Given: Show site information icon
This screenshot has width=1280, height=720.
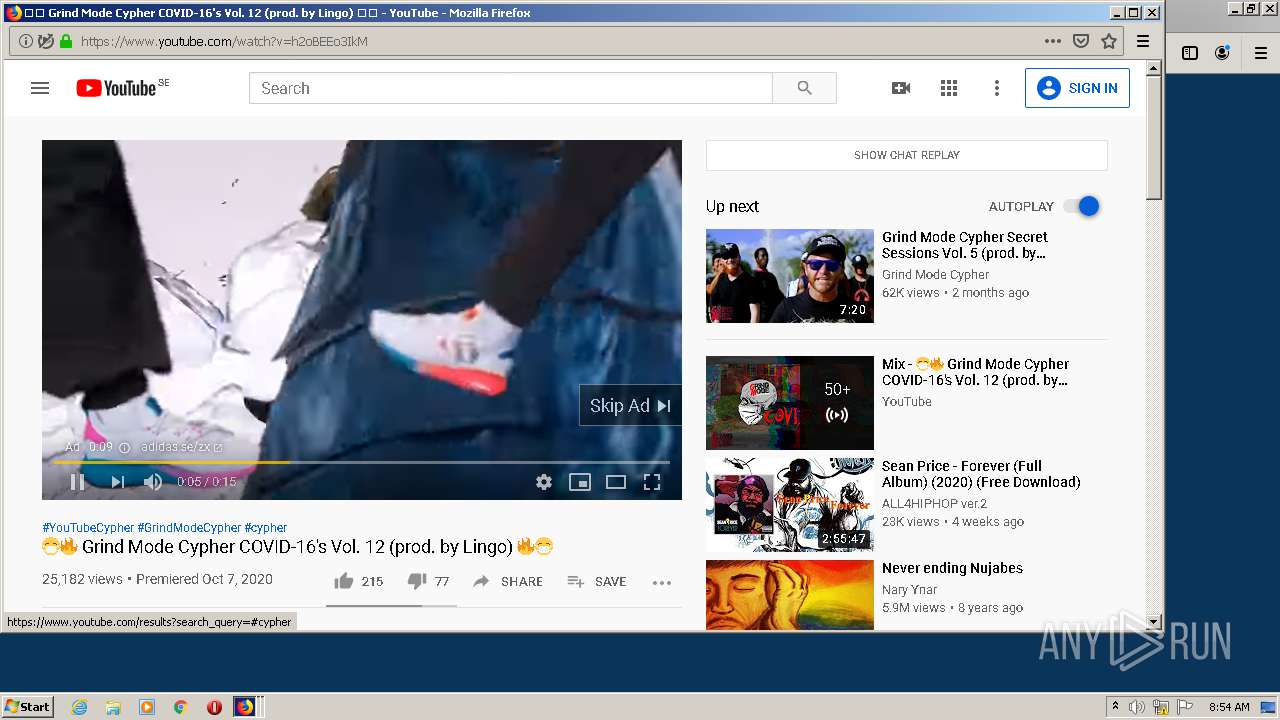Looking at the screenshot, I should click(x=26, y=41).
